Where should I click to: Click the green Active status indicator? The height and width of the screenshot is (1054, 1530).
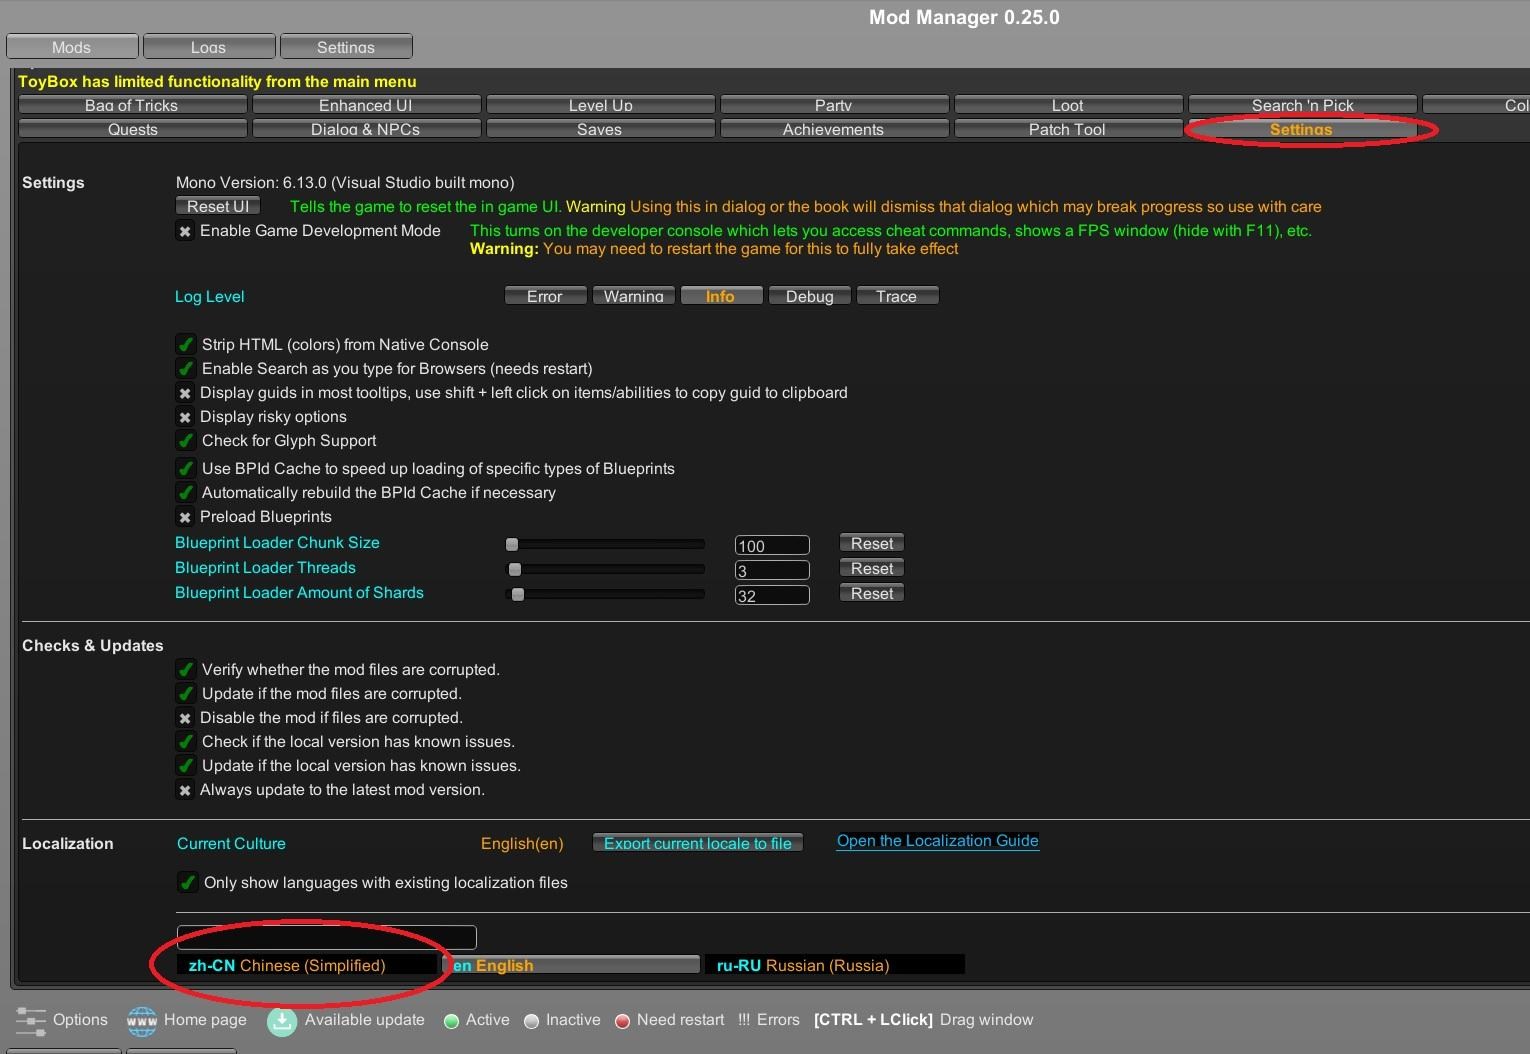click(x=451, y=1020)
